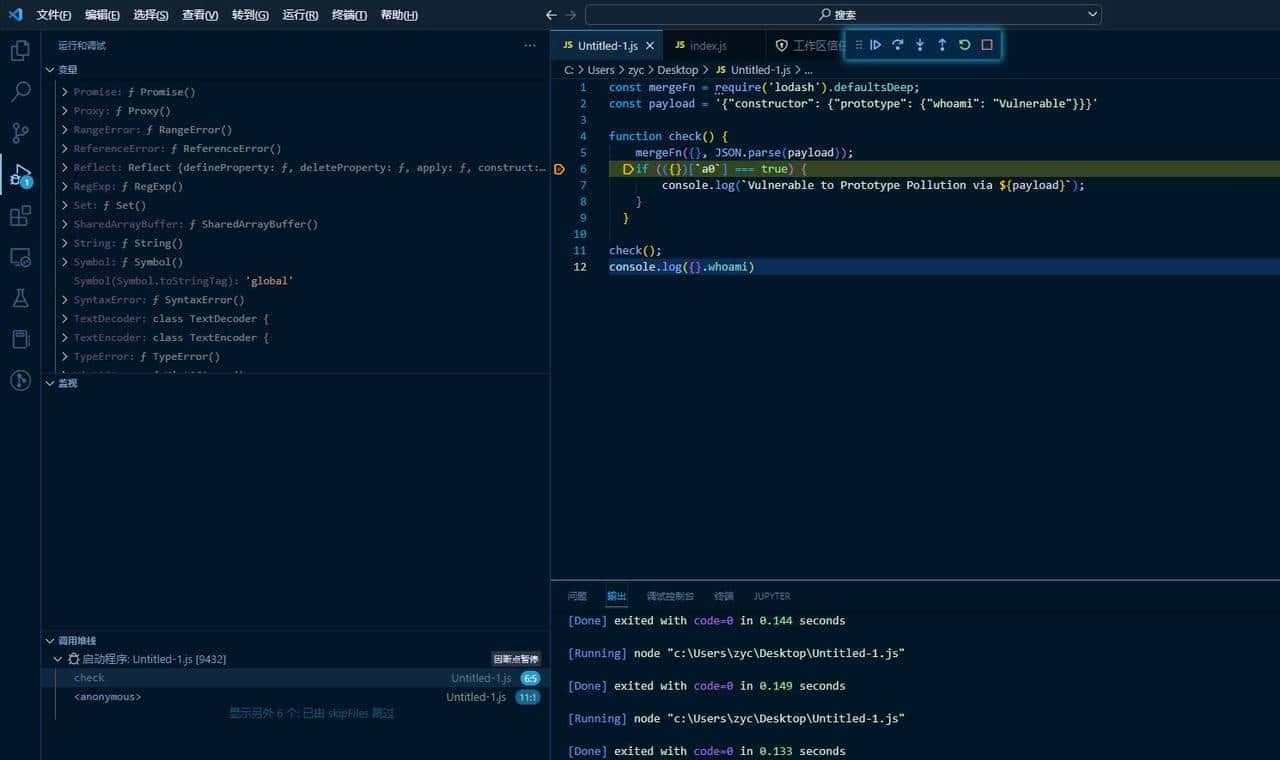1280x760 pixels.
Task: Step over the current line
Action: pos(898,45)
